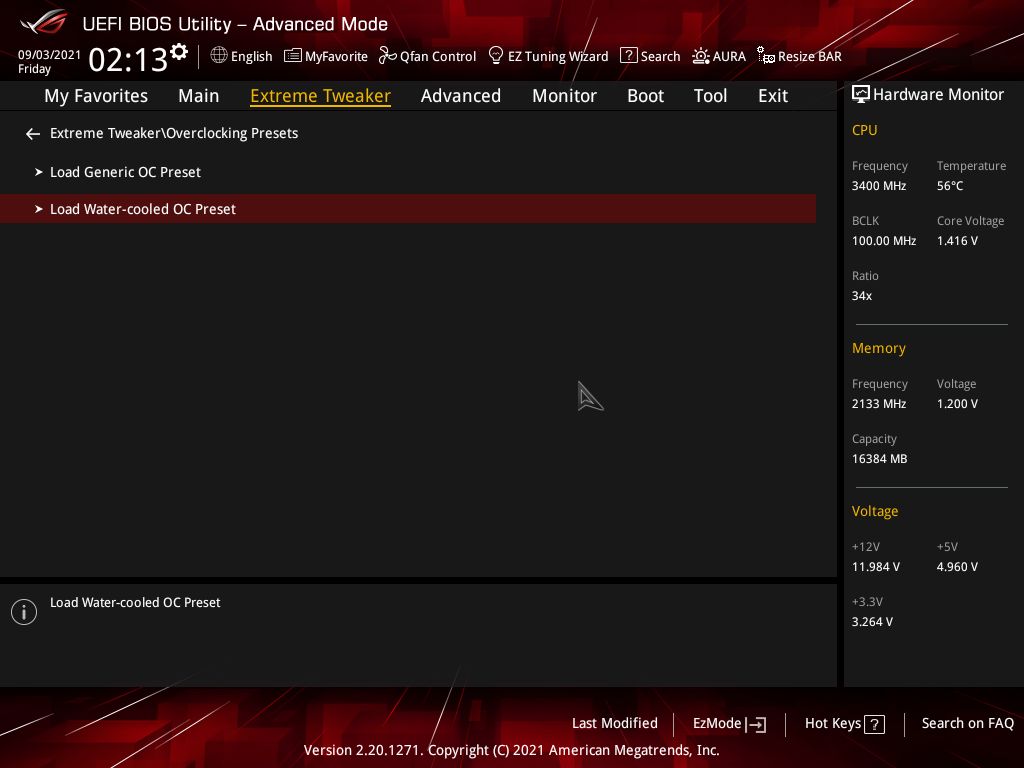Click EZ Tuning Wizard label

(558, 56)
